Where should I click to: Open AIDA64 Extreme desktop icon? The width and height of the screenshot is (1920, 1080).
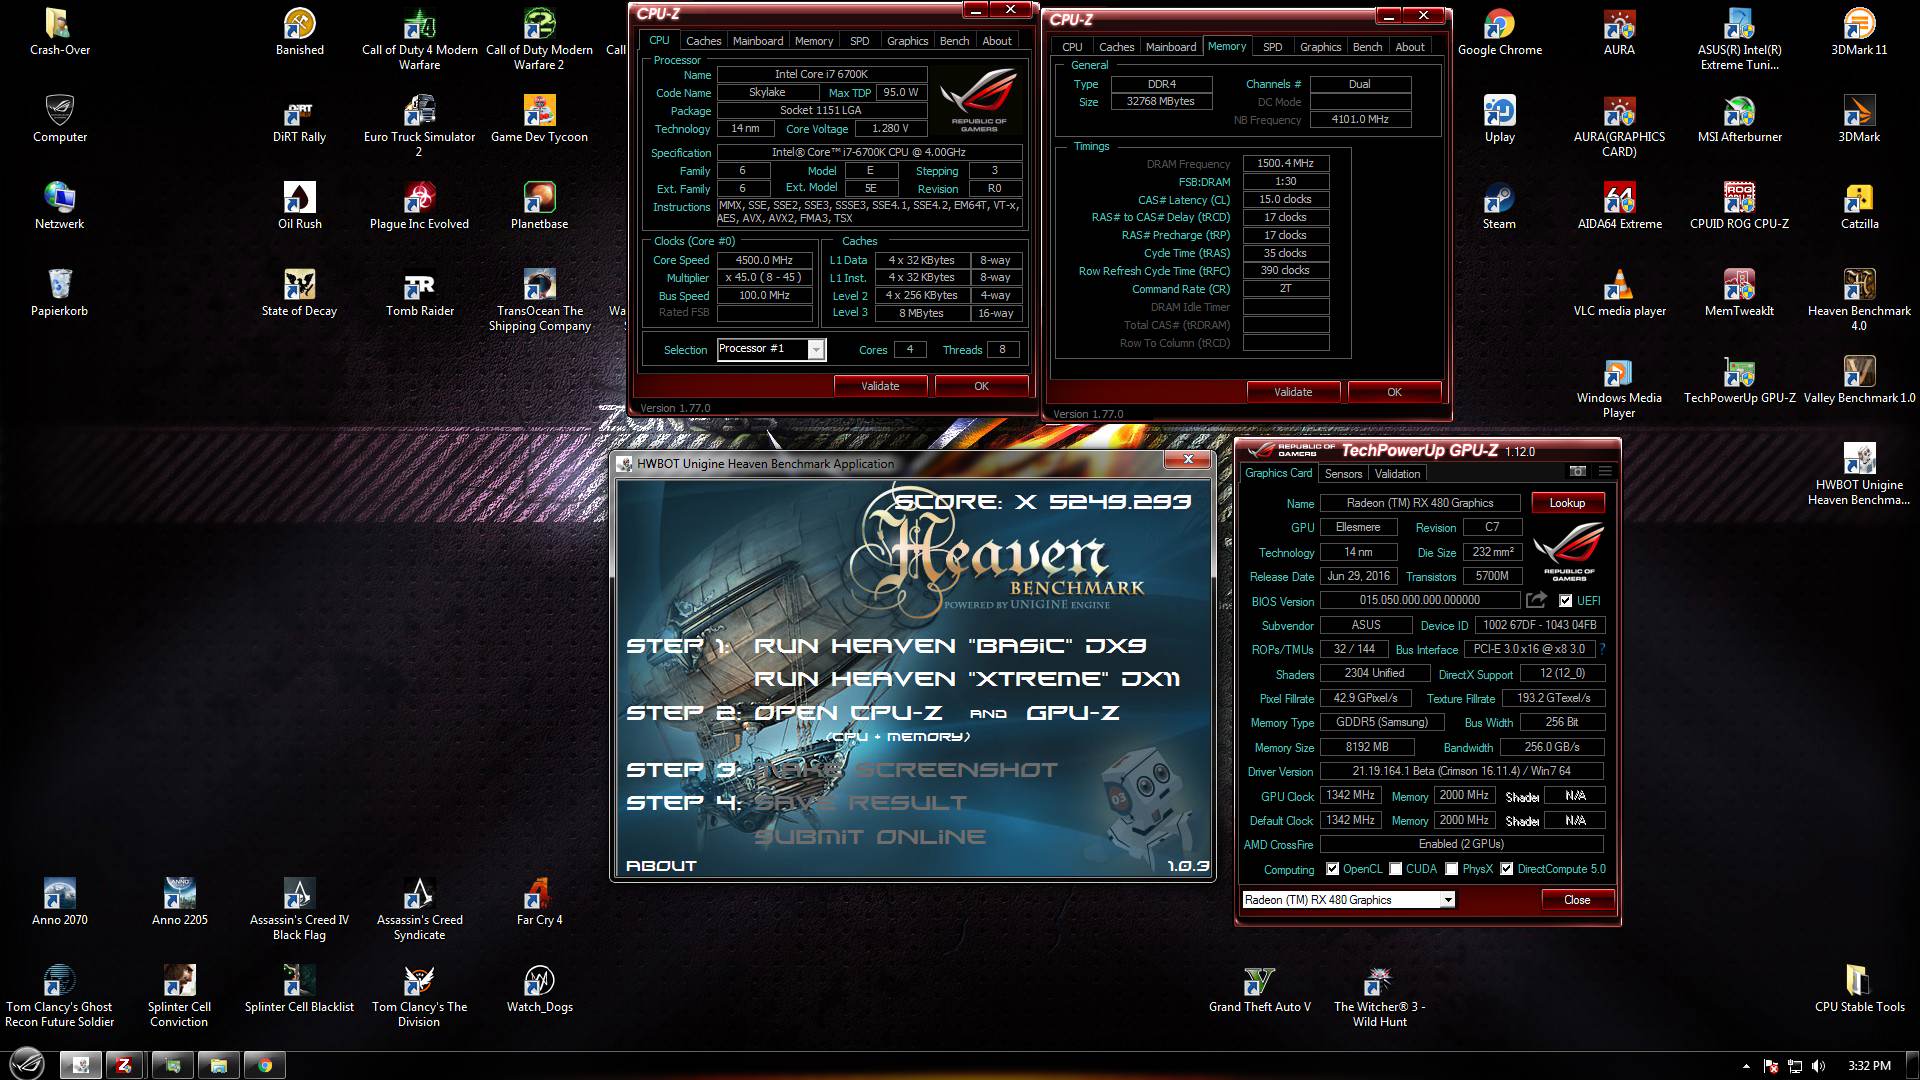(1620, 207)
